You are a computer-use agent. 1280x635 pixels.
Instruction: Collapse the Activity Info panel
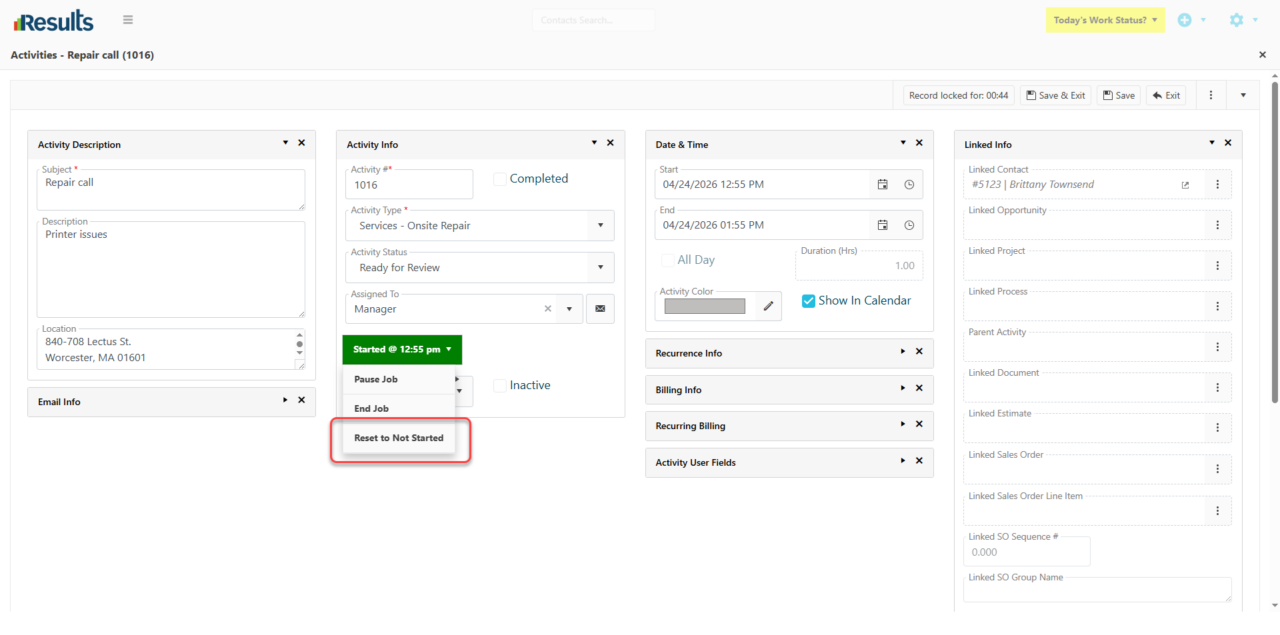click(x=594, y=143)
